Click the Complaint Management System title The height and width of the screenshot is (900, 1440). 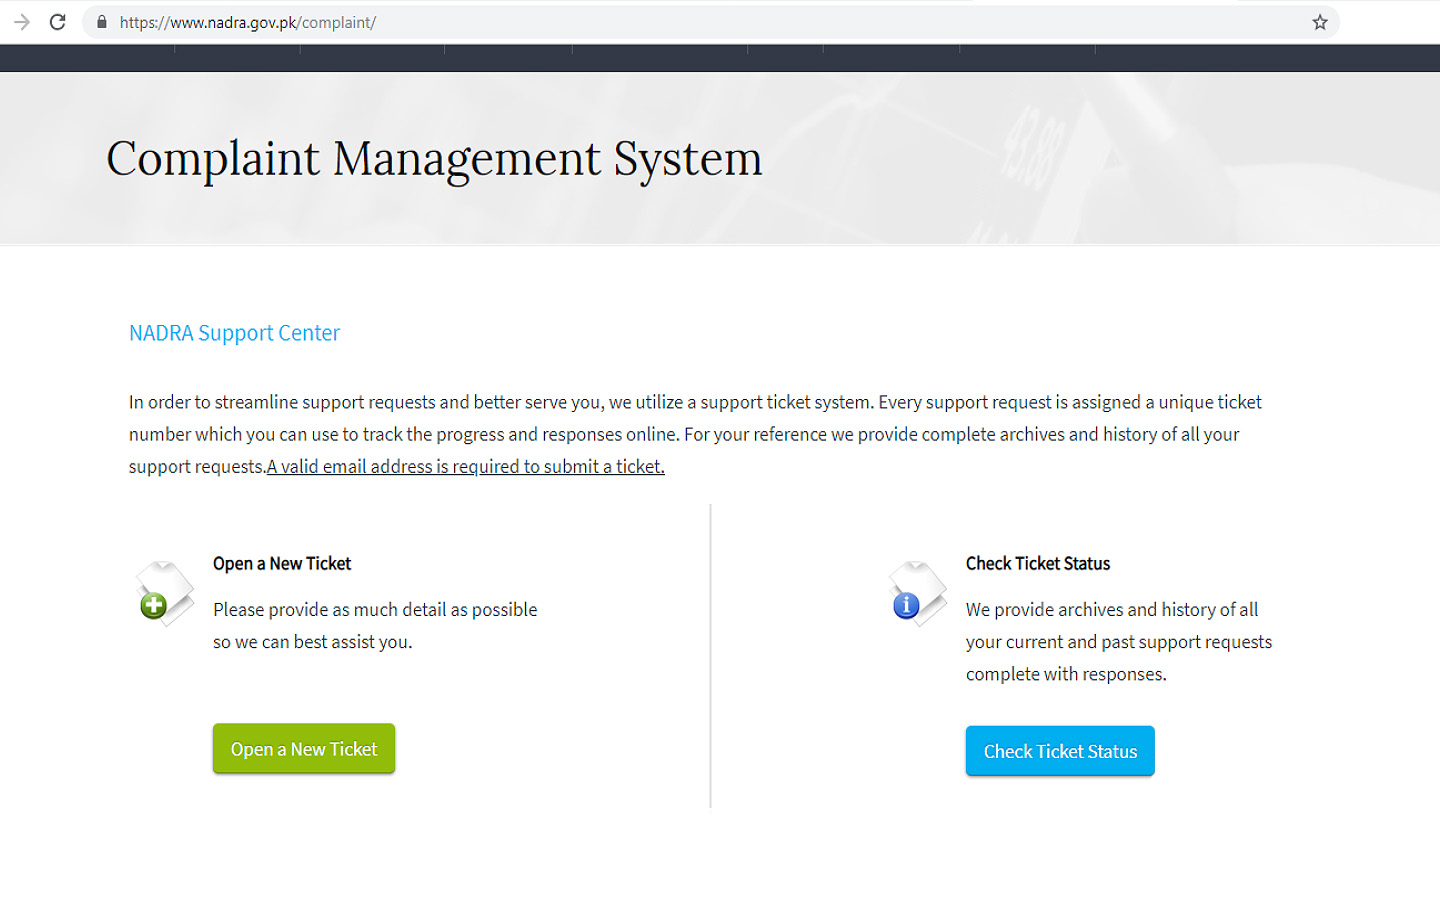pyautogui.click(x=434, y=159)
